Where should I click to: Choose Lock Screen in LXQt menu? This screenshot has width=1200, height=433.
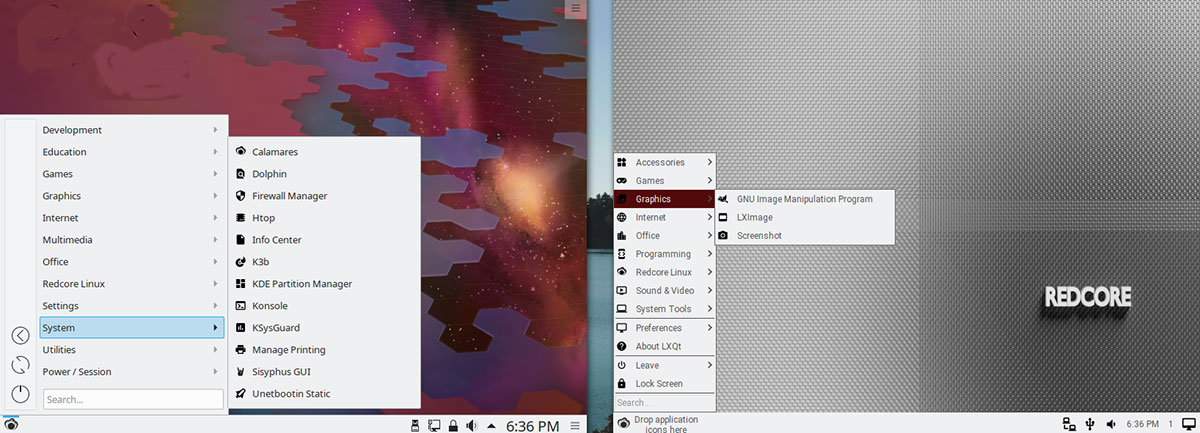coord(665,384)
